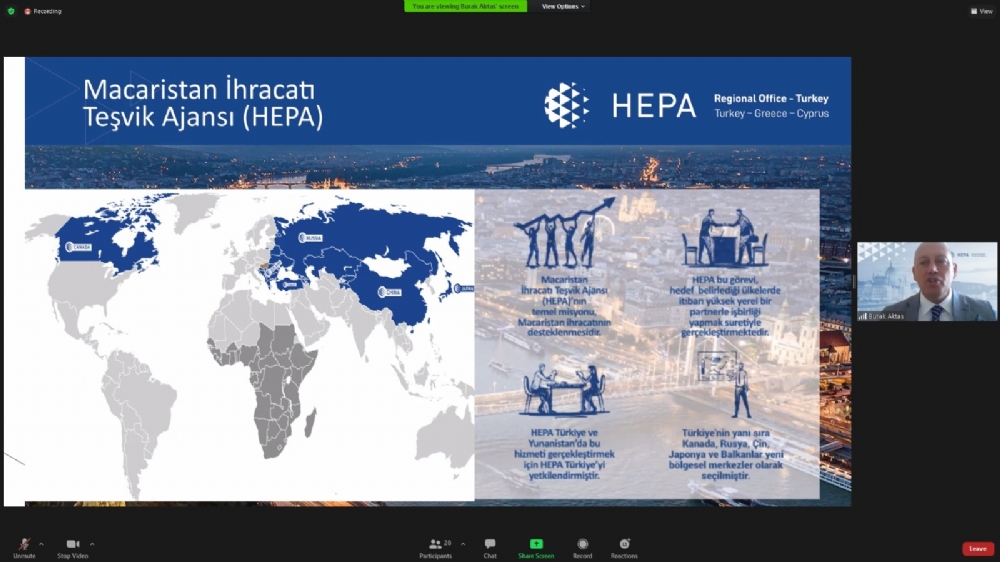Click the Recording indicator
Viewport: 1000px width, 562px height.
pyautogui.click(x=43, y=11)
